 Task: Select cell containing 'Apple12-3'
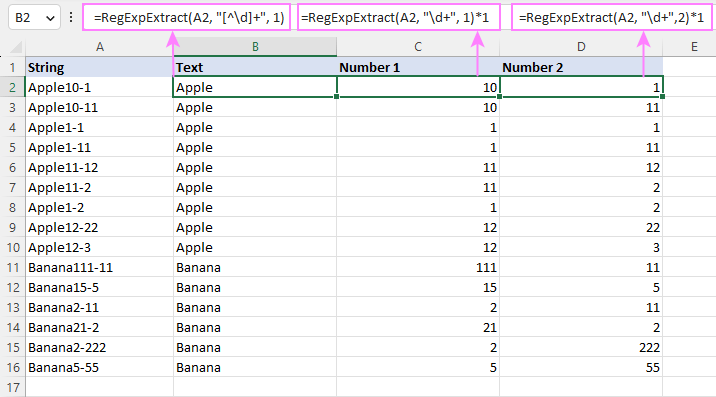tap(100, 247)
